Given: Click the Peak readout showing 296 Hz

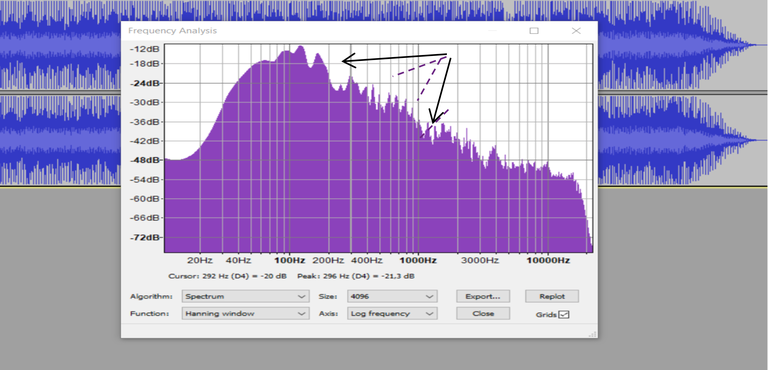Looking at the screenshot, I should pos(356,276).
